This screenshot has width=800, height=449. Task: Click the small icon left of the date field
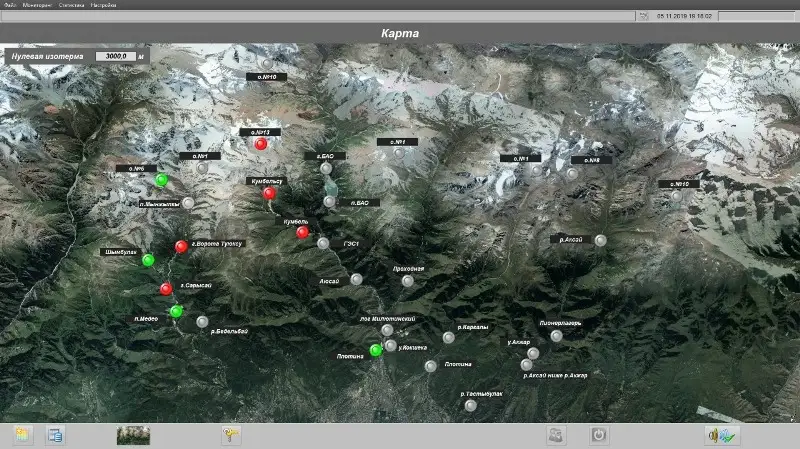[642, 17]
